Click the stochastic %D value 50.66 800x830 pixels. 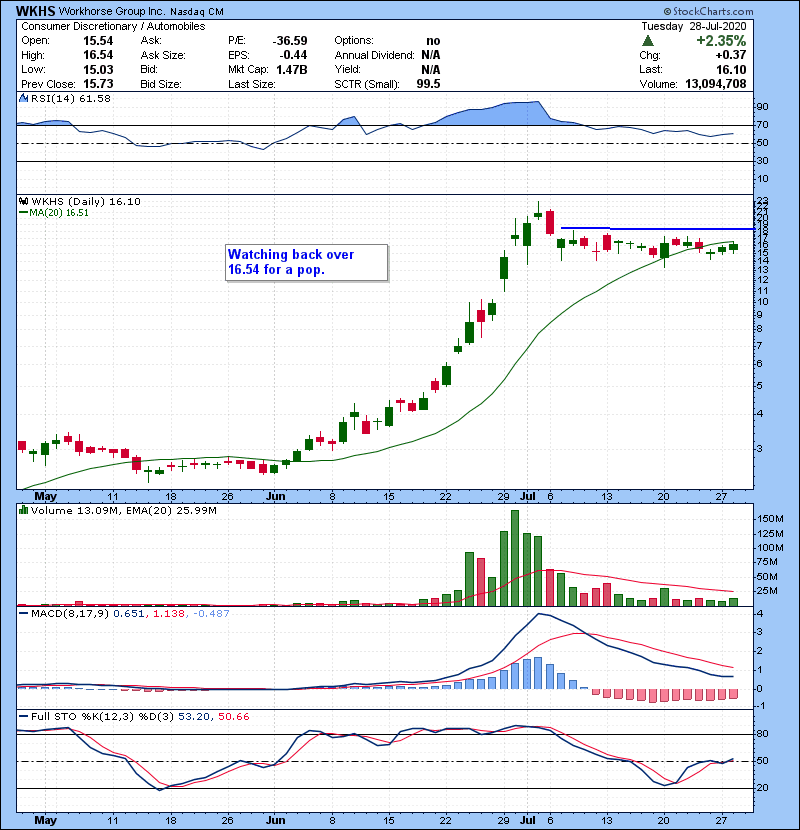(233, 716)
